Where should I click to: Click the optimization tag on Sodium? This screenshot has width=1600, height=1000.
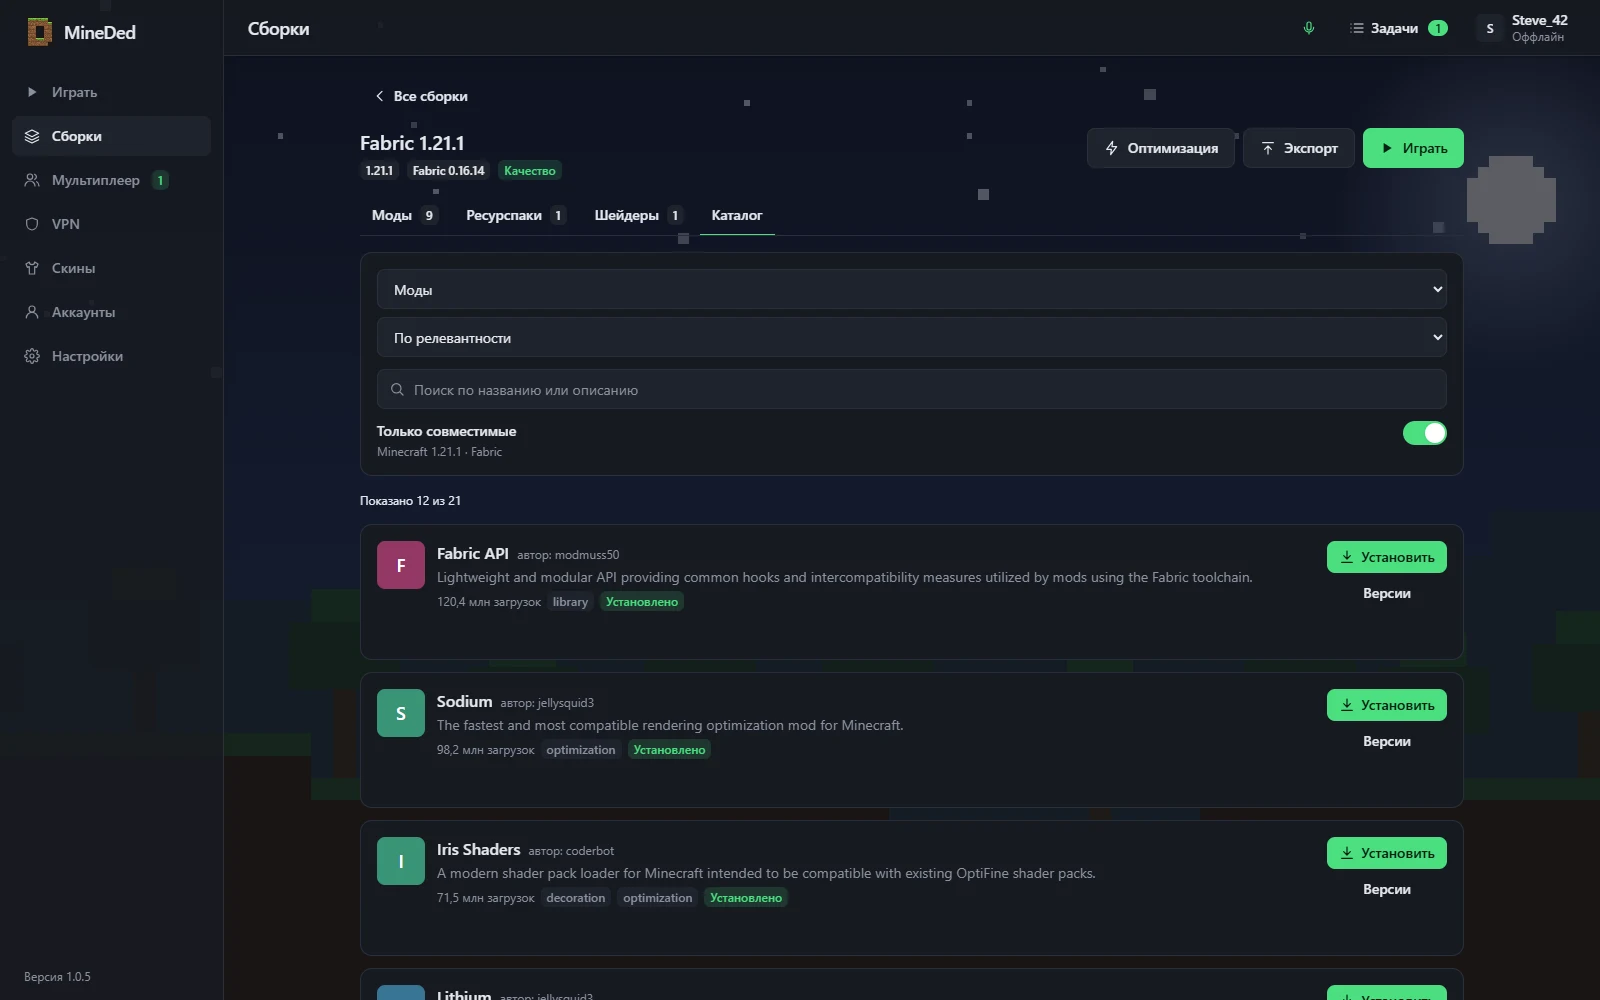[581, 750]
